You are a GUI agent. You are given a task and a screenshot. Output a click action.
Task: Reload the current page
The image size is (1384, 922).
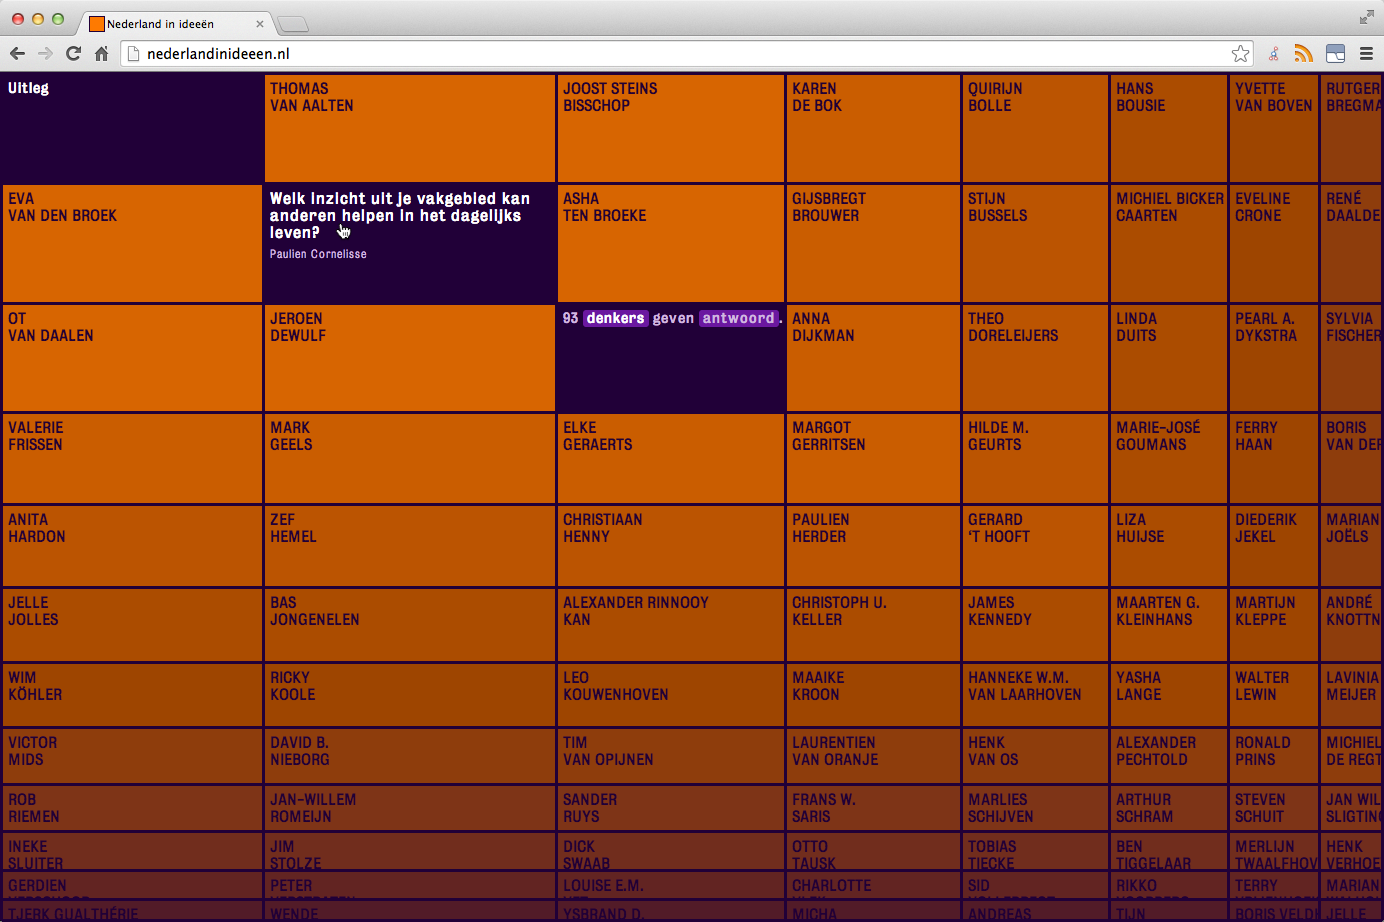(73, 54)
